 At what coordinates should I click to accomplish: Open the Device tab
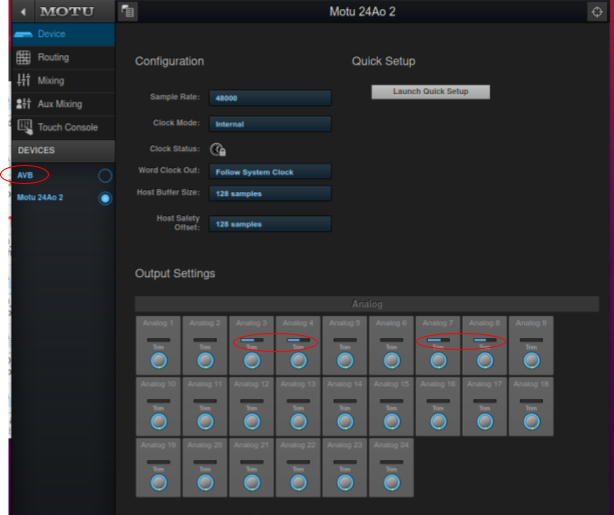(x=63, y=34)
